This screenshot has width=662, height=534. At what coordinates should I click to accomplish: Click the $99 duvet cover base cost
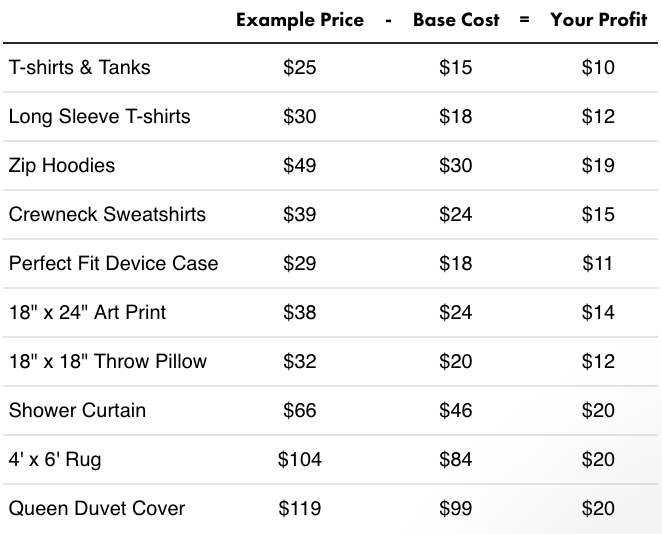(456, 508)
